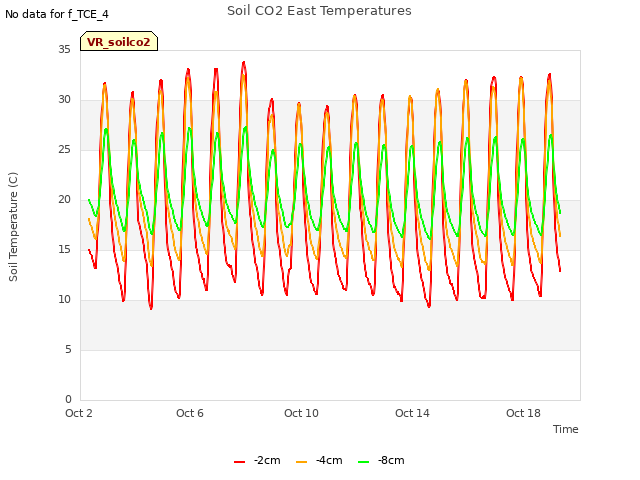Click the 15 y-axis tick label

click(x=64, y=249)
